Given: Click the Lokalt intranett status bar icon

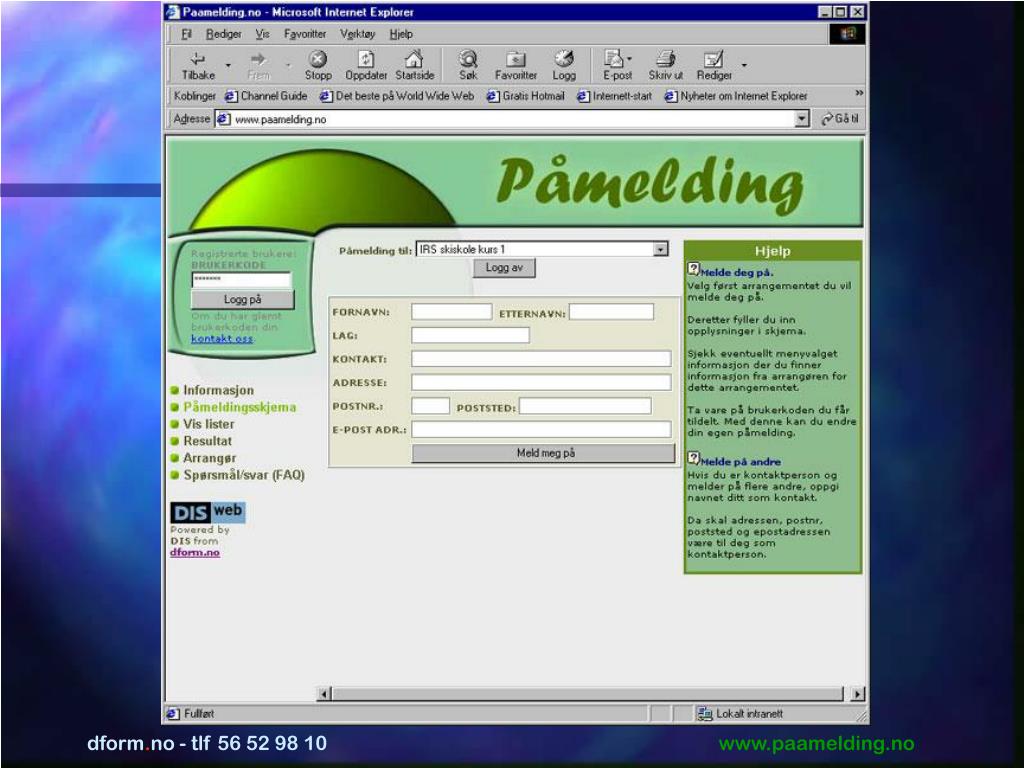Looking at the screenshot, I should point(704,714).
